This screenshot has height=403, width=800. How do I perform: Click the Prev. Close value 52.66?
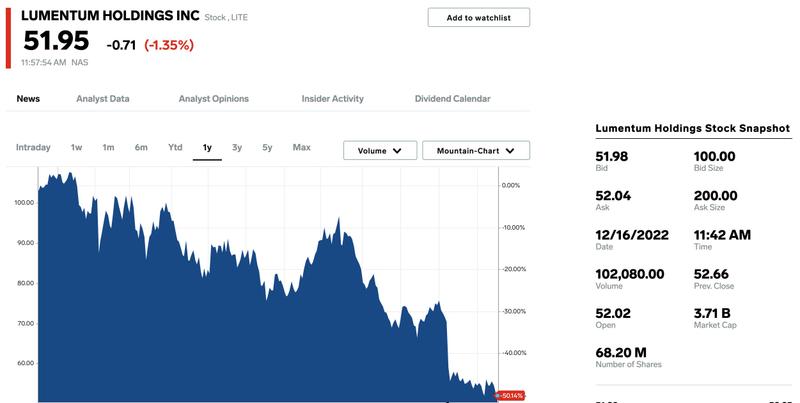pos(711,274)
